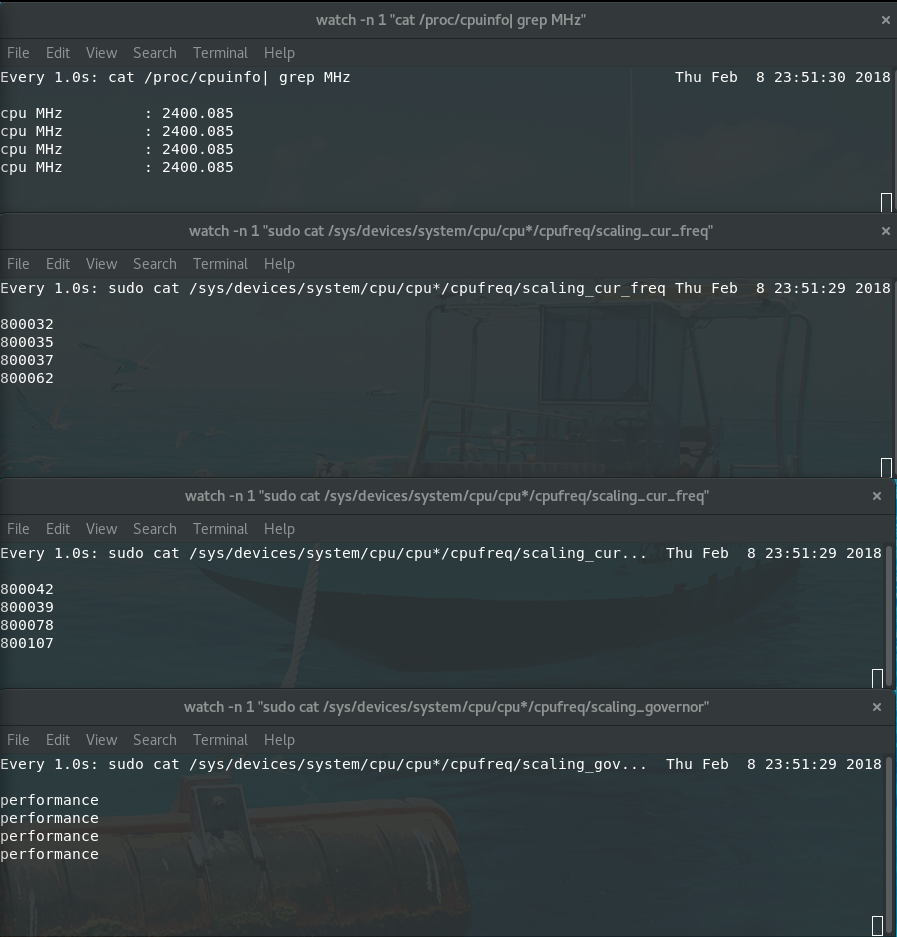Open the Edit menu in the first scaling_cur_freq window
Viewport: 897px width, 937px height.
57,263
